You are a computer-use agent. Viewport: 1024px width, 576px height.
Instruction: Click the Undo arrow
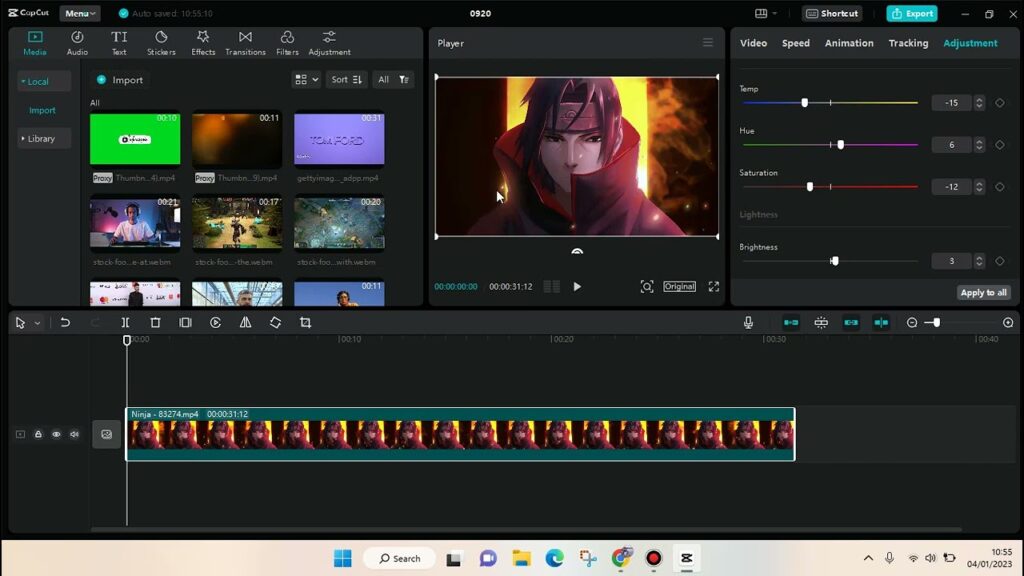coord(65,323)
